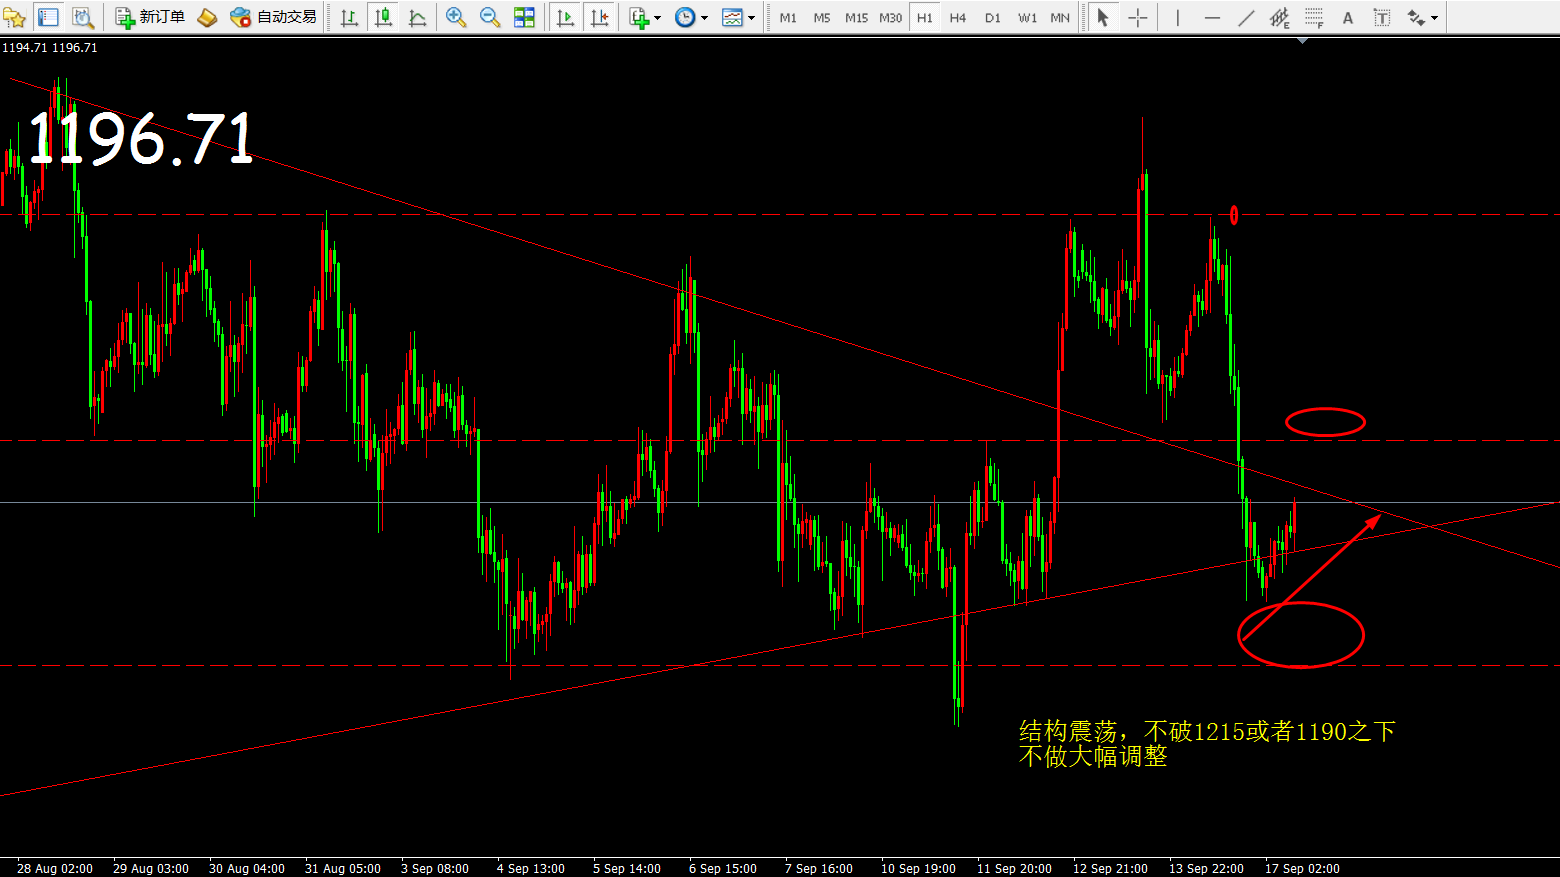Viewport: 1560px width, 877px height.
Task: Tile windows with the grid icon
Action: click(x=524, y=17)
